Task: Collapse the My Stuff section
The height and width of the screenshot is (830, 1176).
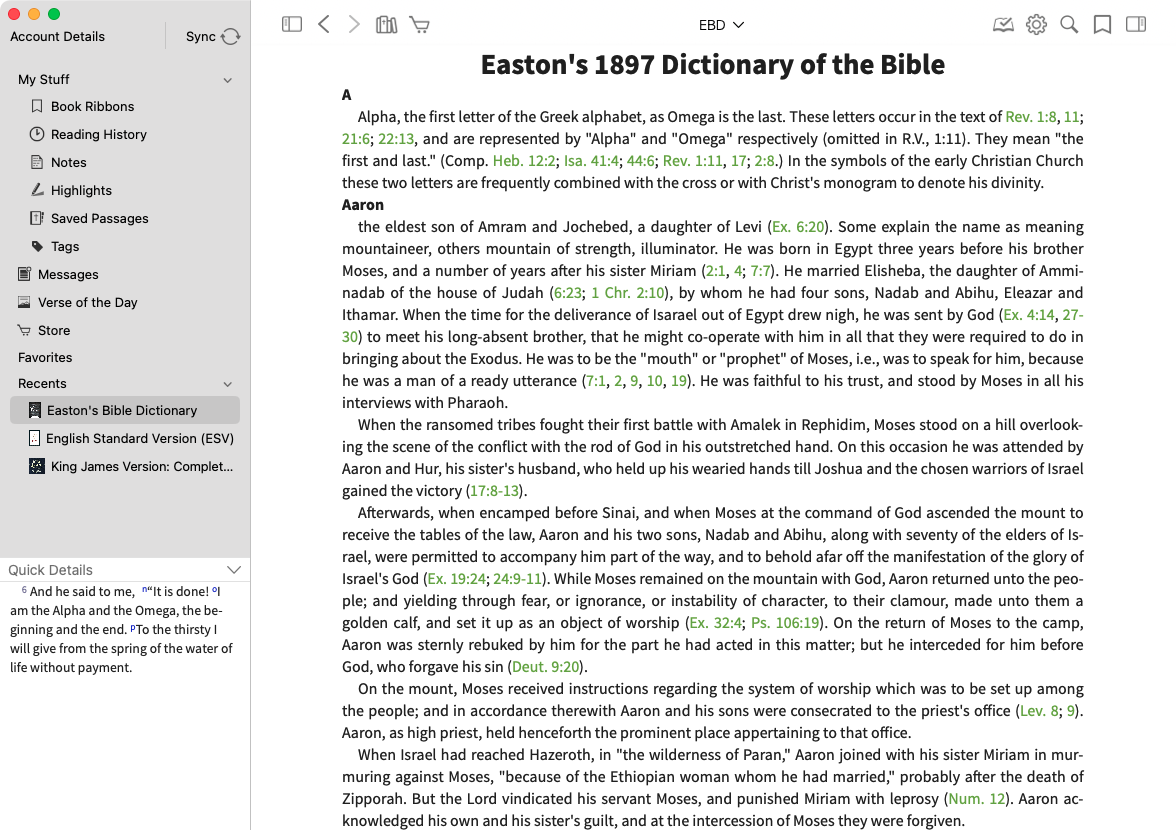Action: 228,80
